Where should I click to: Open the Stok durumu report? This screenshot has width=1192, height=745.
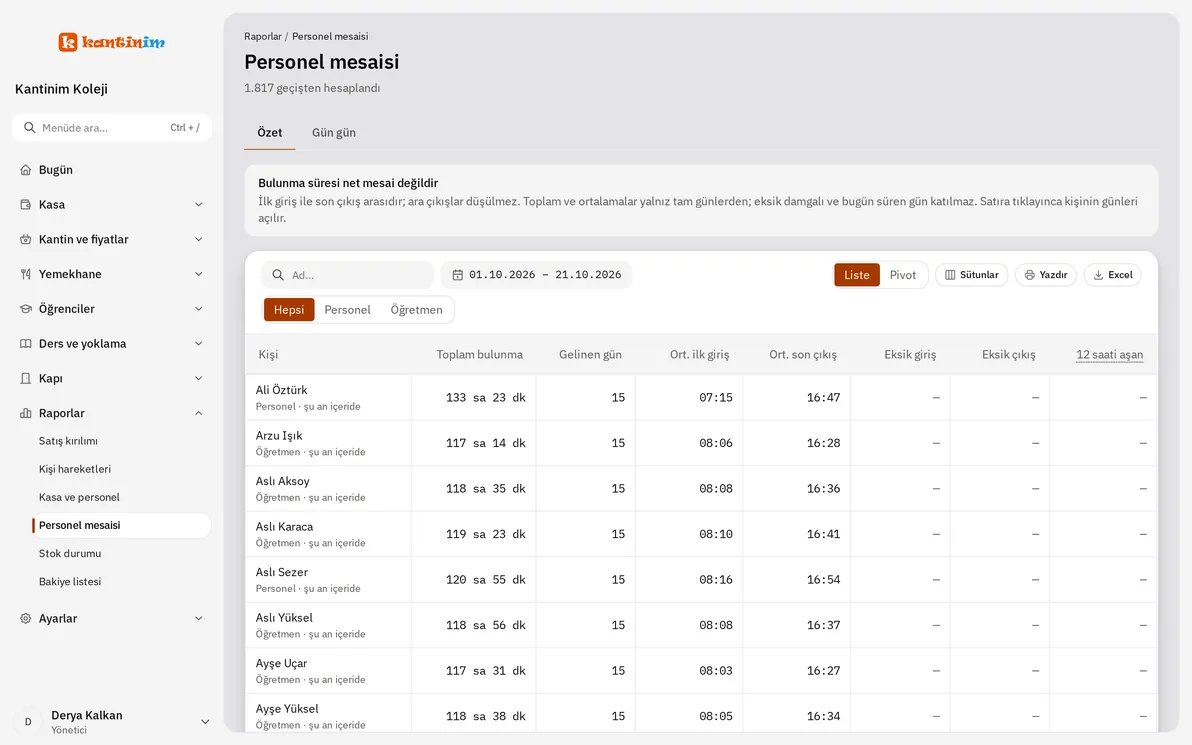pyautogui.click(x=70, y=553)
